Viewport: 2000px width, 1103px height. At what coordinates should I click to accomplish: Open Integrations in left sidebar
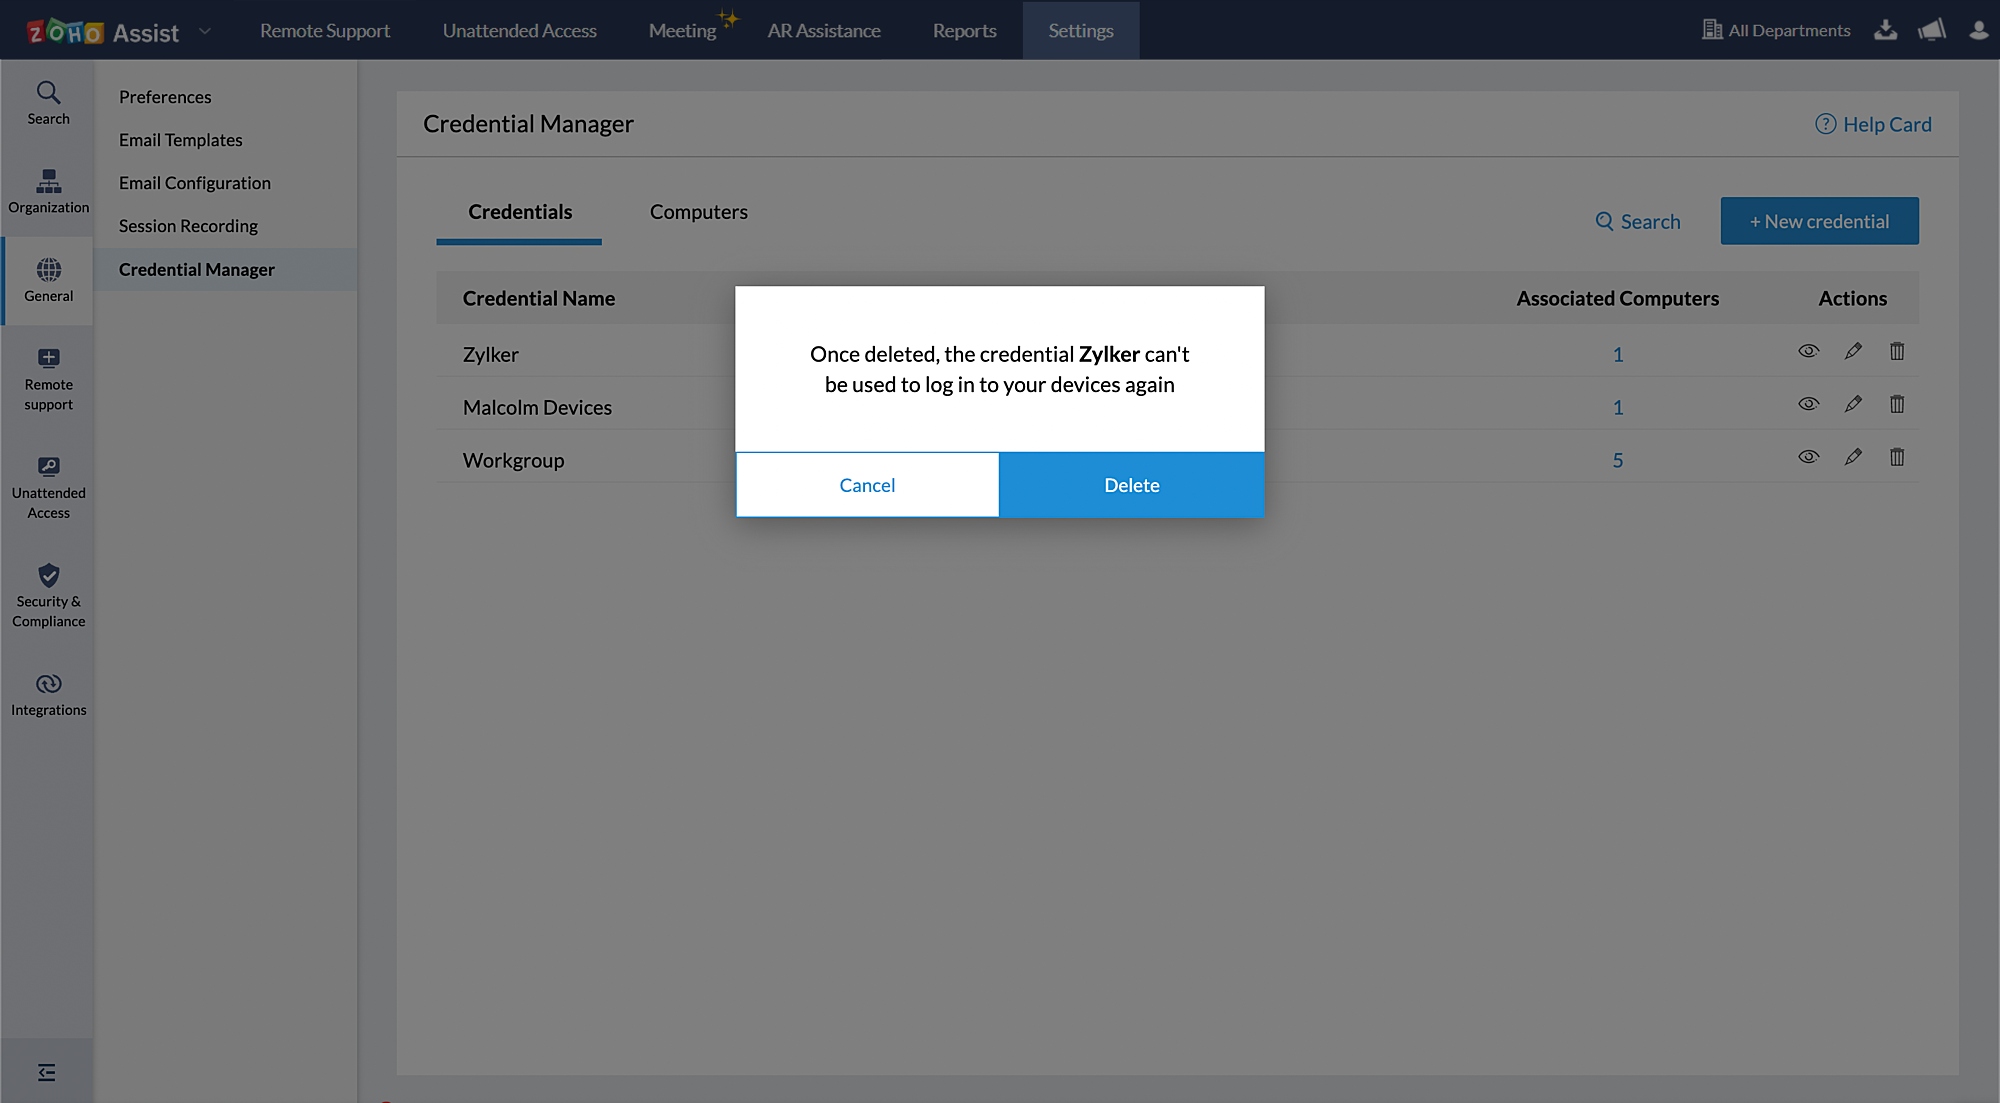point(48,695)
